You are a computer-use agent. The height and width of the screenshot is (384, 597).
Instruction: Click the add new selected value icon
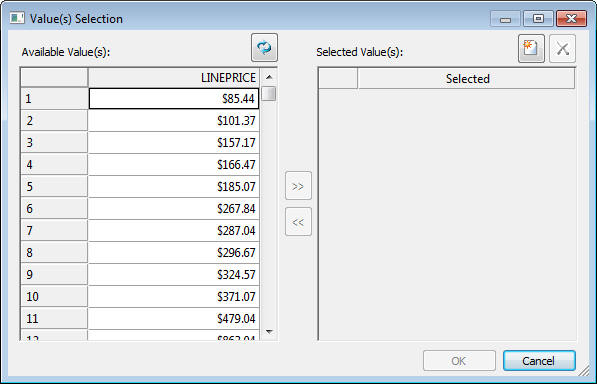tap(531, 48)
